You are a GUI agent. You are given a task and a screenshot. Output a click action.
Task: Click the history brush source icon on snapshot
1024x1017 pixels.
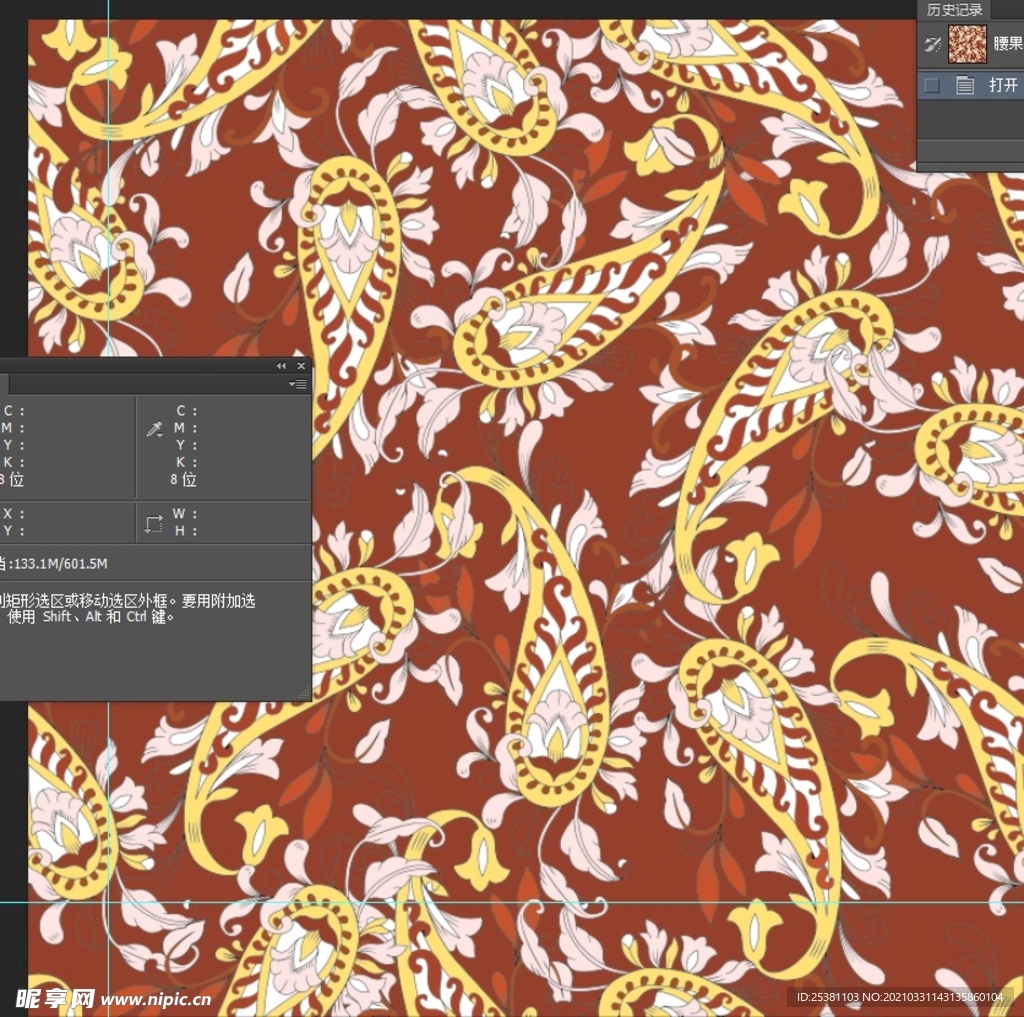pos(932,44)
